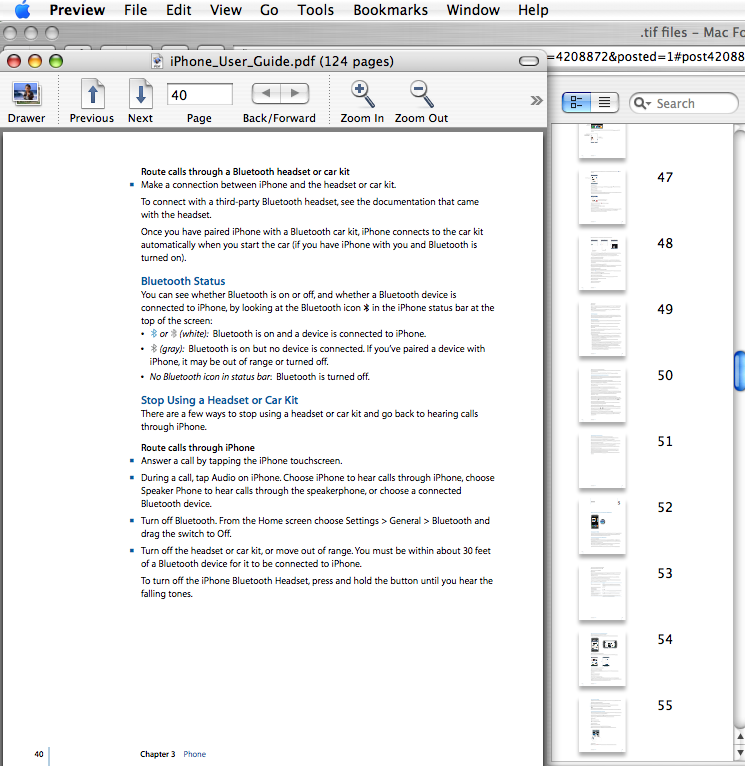Click the Chapter 3 footer text

pos(157,754)
